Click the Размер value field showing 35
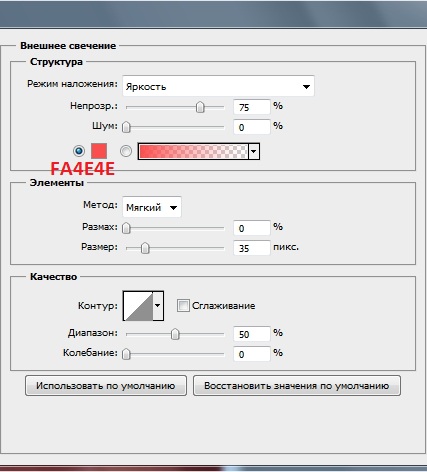This screenshot has height=472, width=427. click(x=251, y=248)
